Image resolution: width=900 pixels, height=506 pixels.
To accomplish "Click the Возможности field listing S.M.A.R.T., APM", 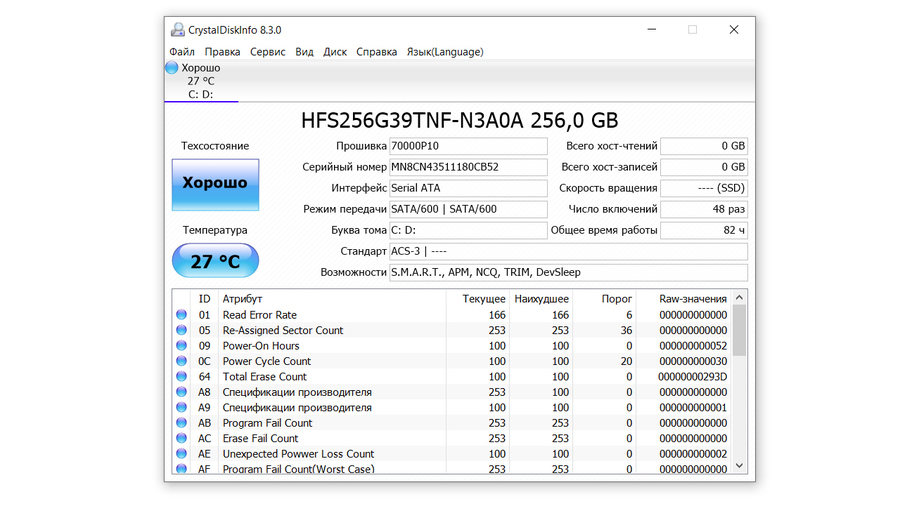I will point(568,272).
